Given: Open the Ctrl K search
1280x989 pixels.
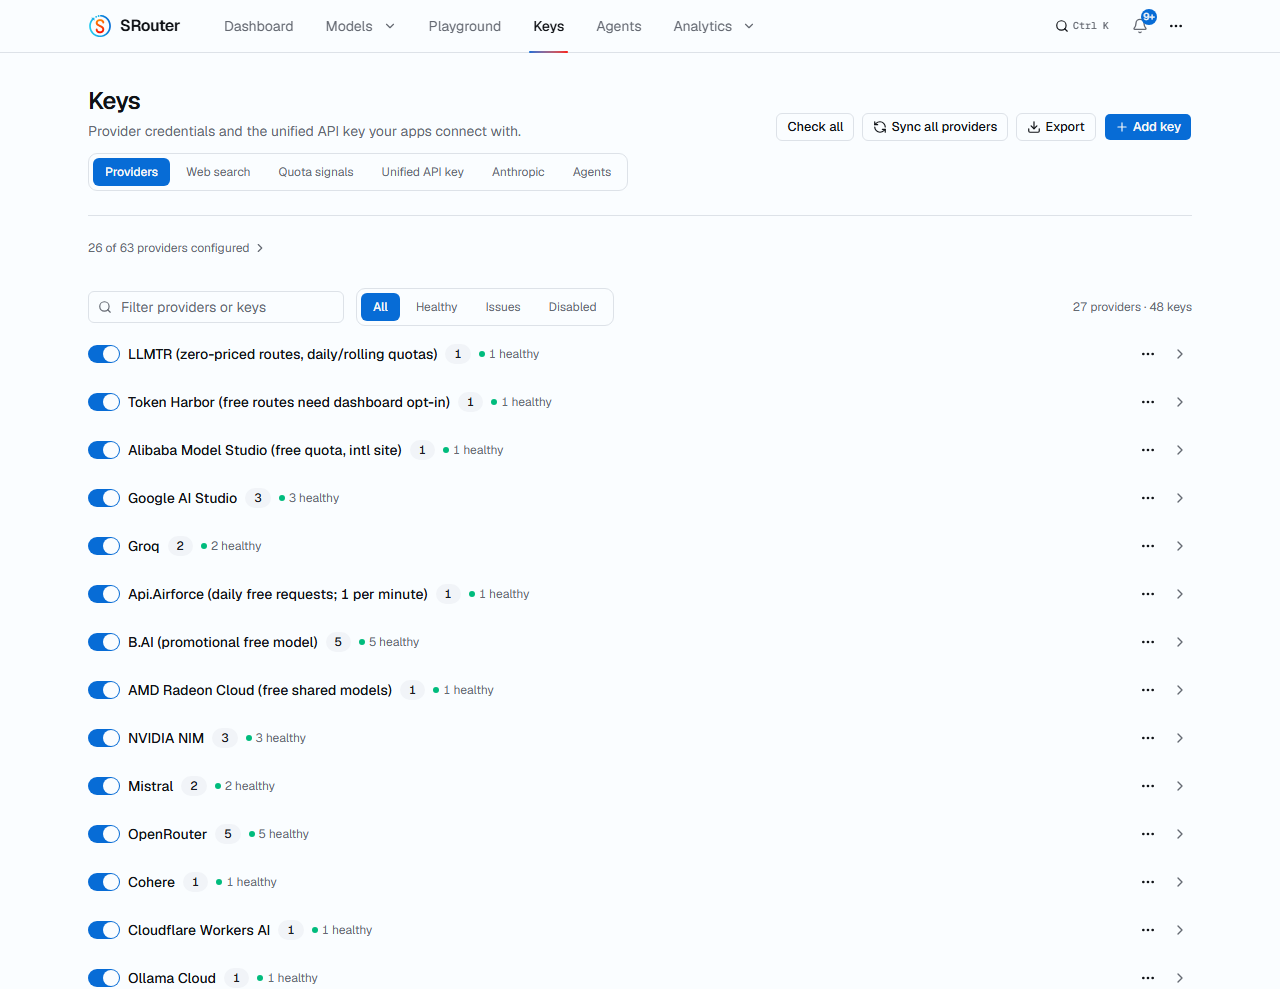Looking at the screenshot, I should [x=1082, y=26].
